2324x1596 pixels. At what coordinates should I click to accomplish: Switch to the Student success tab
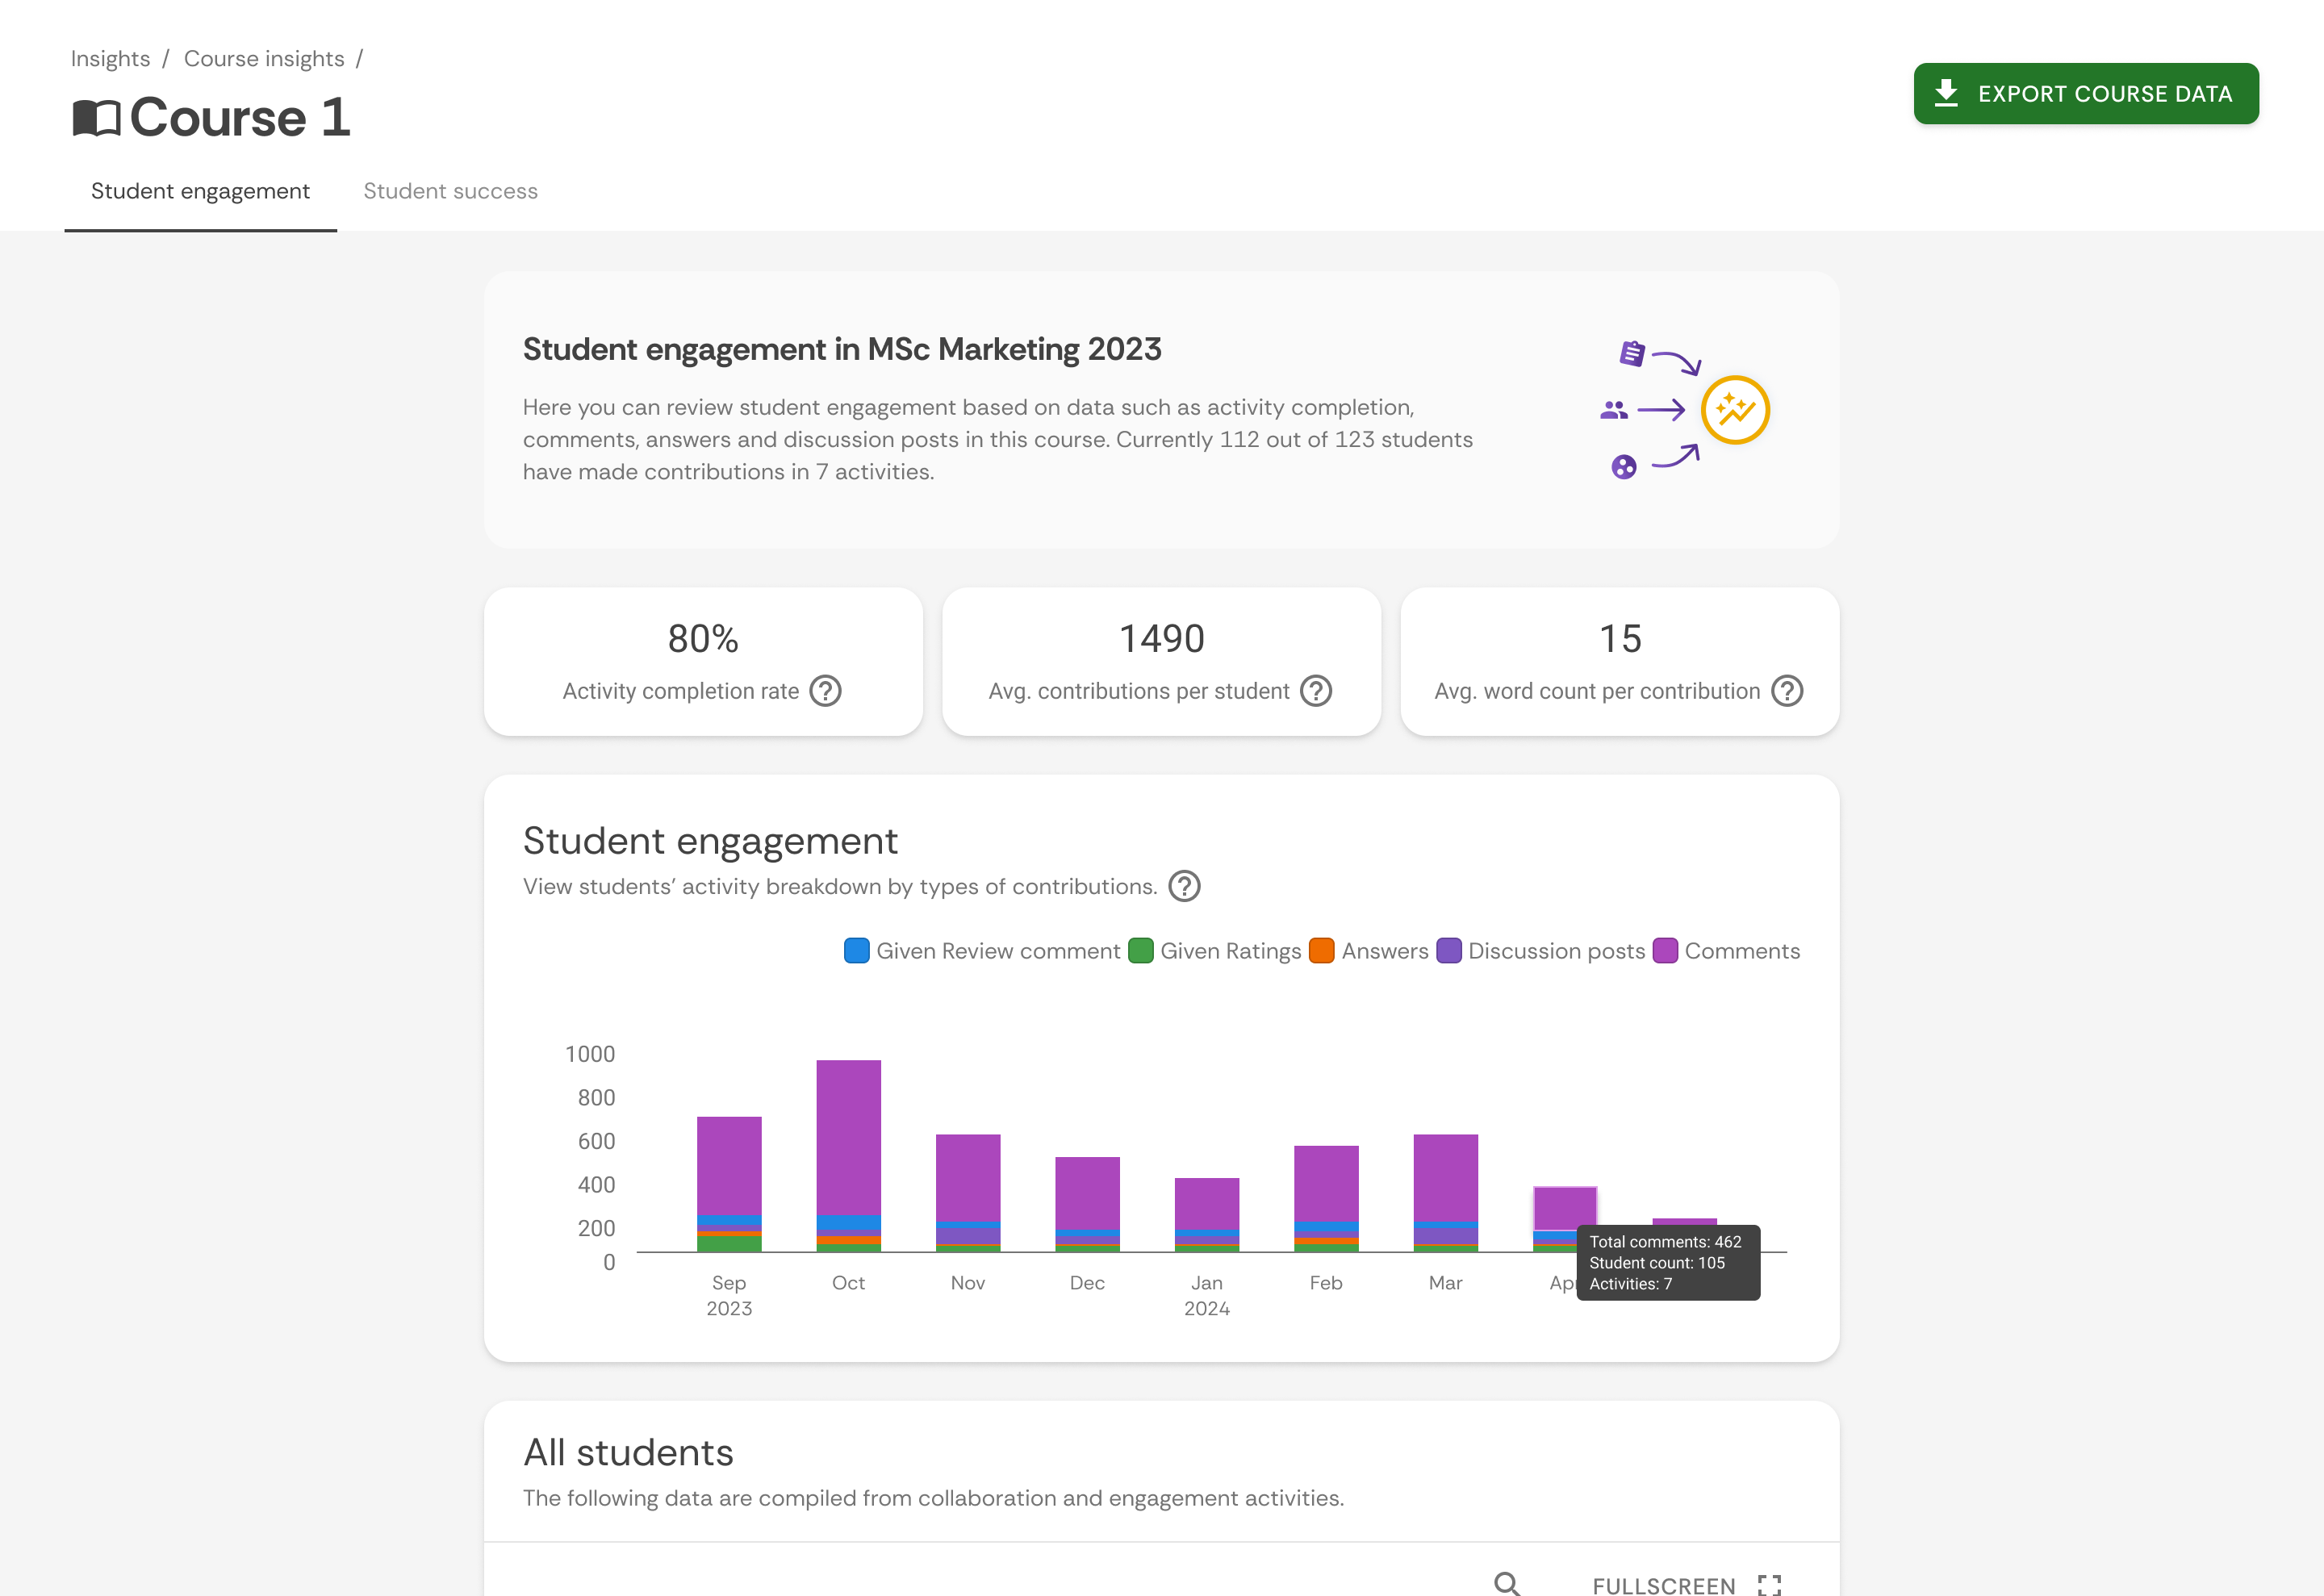point(450,191)
